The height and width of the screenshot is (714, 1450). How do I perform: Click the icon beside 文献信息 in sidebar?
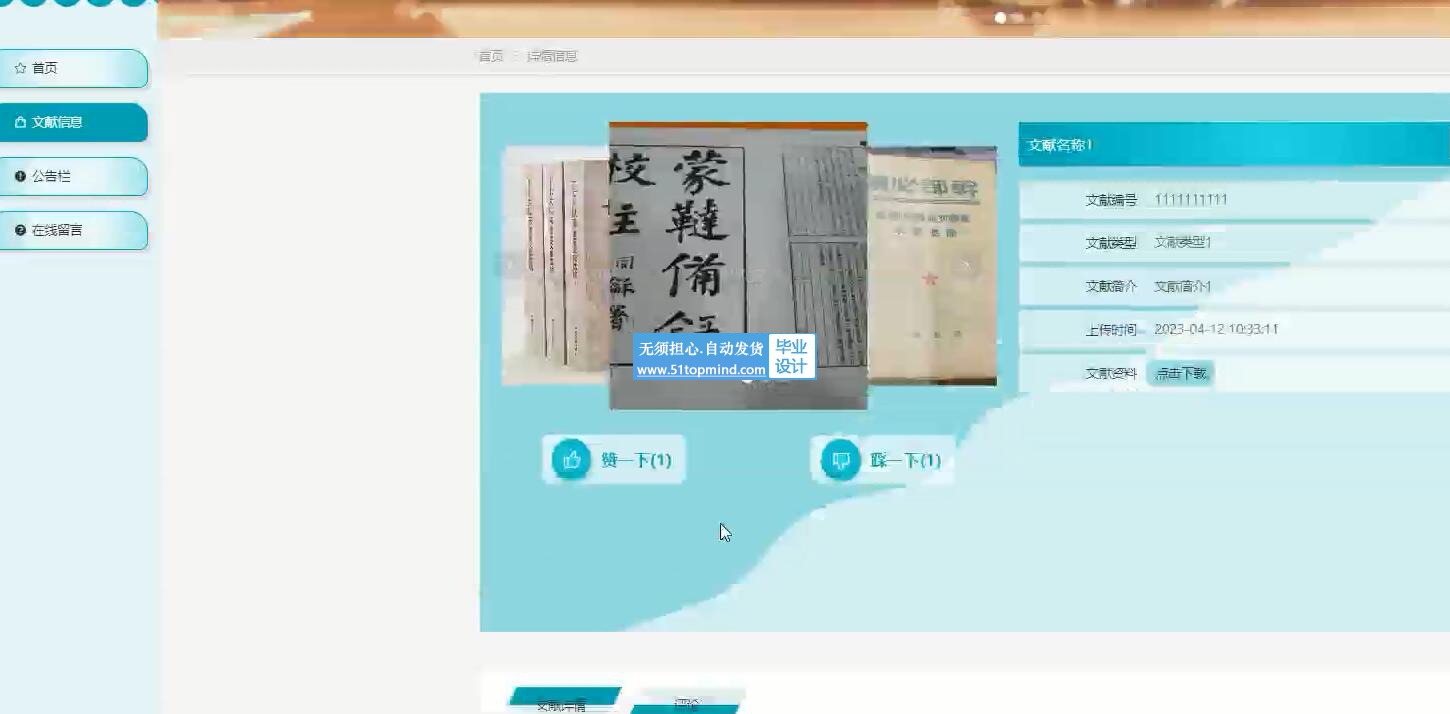[x=20, y=122]
